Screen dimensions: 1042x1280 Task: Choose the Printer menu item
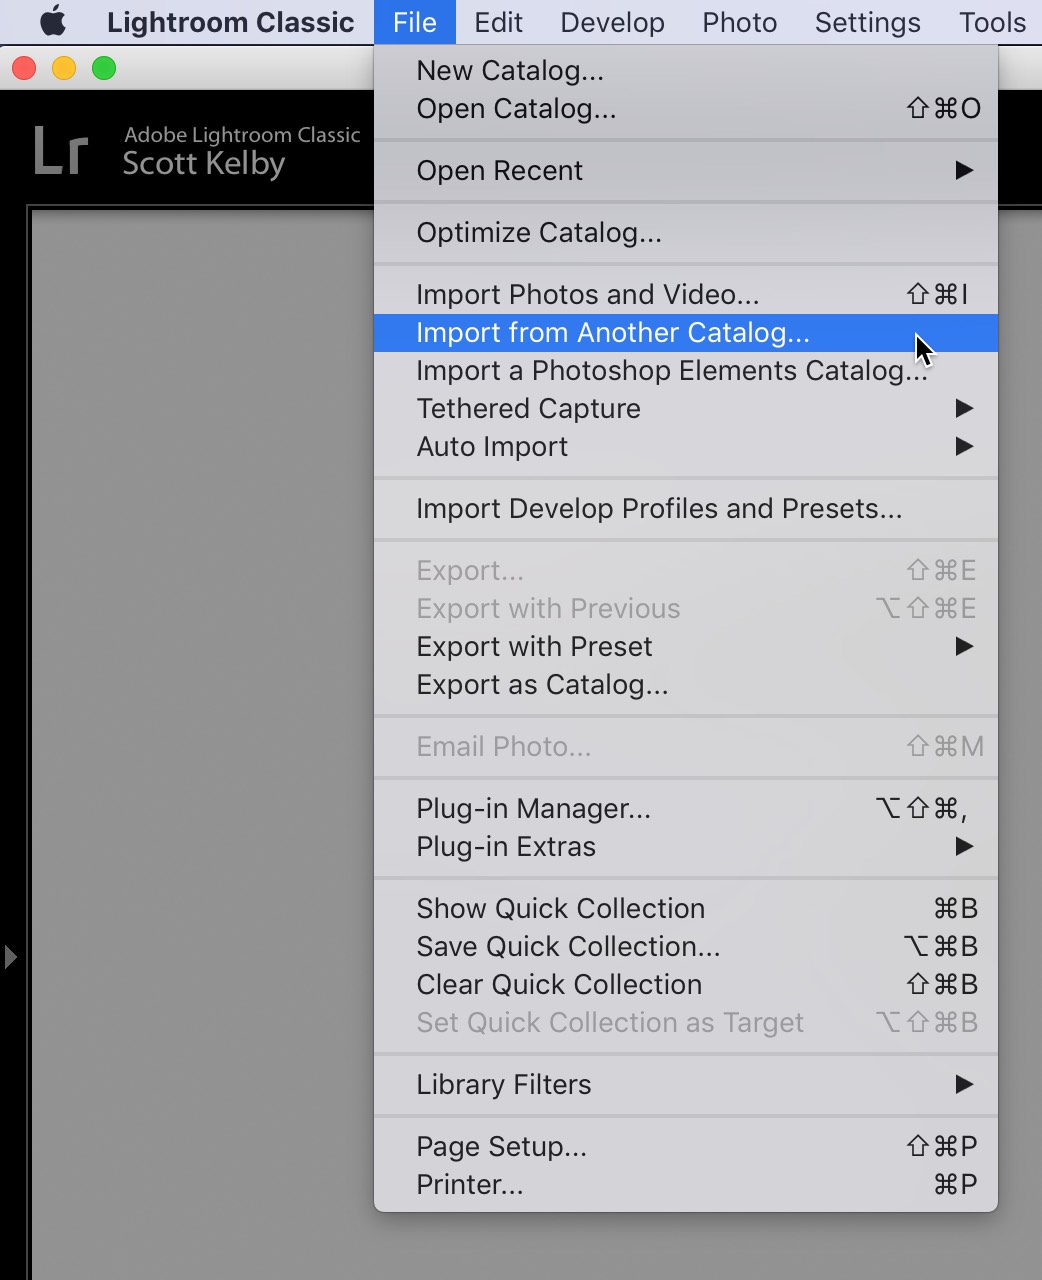click(686, 1185)
